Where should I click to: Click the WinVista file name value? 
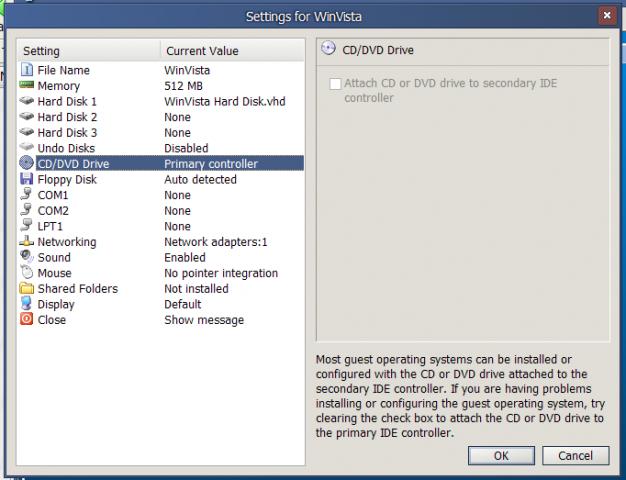(187, 70)
